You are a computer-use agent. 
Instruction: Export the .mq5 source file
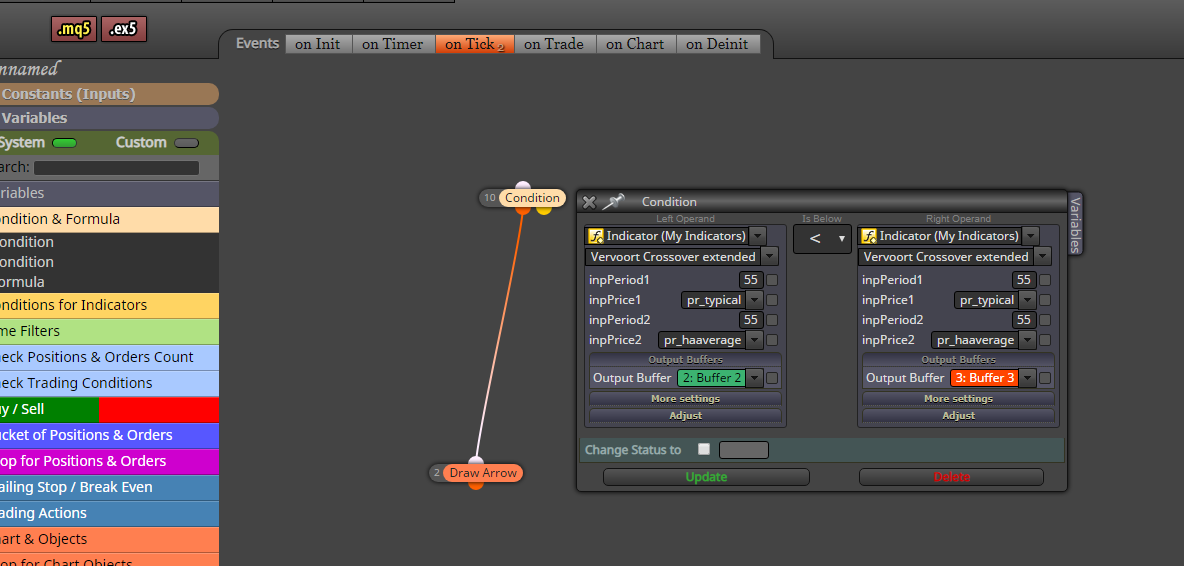coord(74,29)
